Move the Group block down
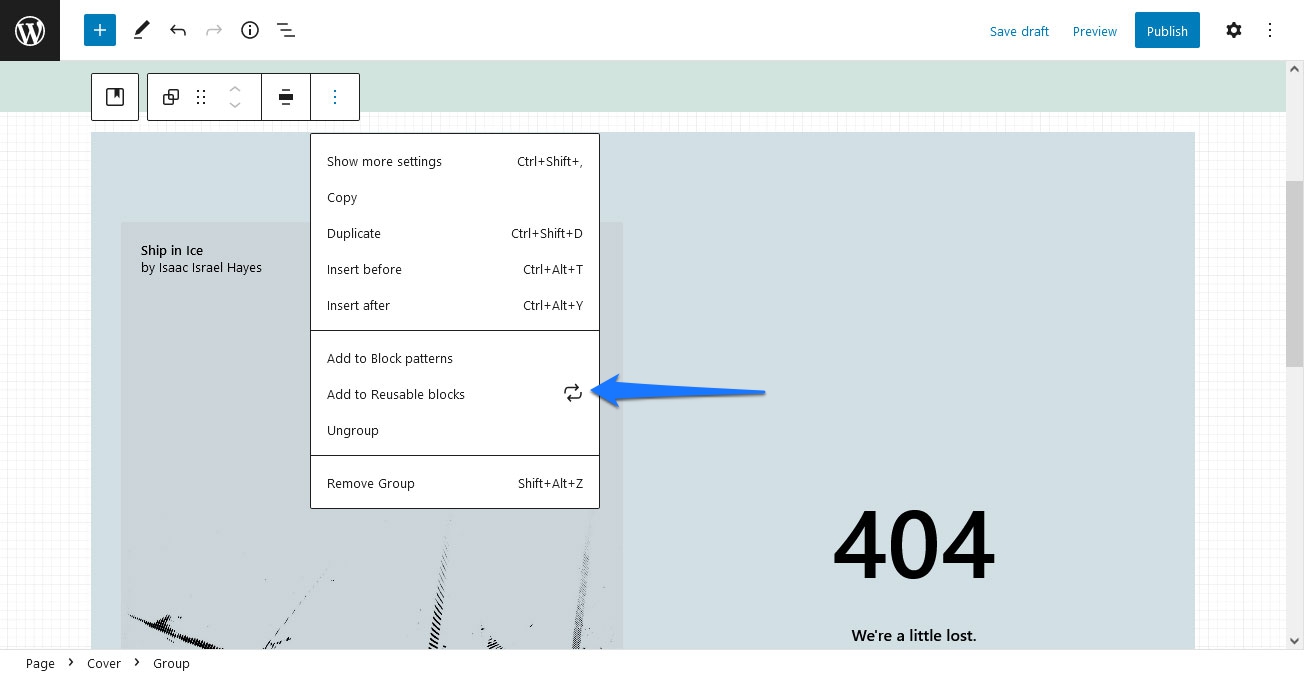Screen dimensions: 1304x674 pos(235,105)
